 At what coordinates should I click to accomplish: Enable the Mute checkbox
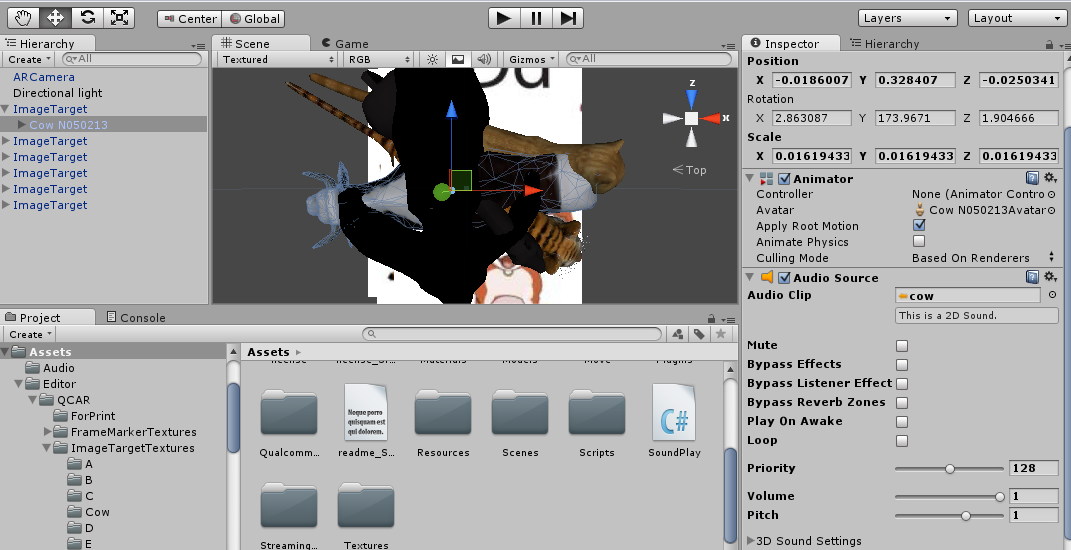[902, 345]
